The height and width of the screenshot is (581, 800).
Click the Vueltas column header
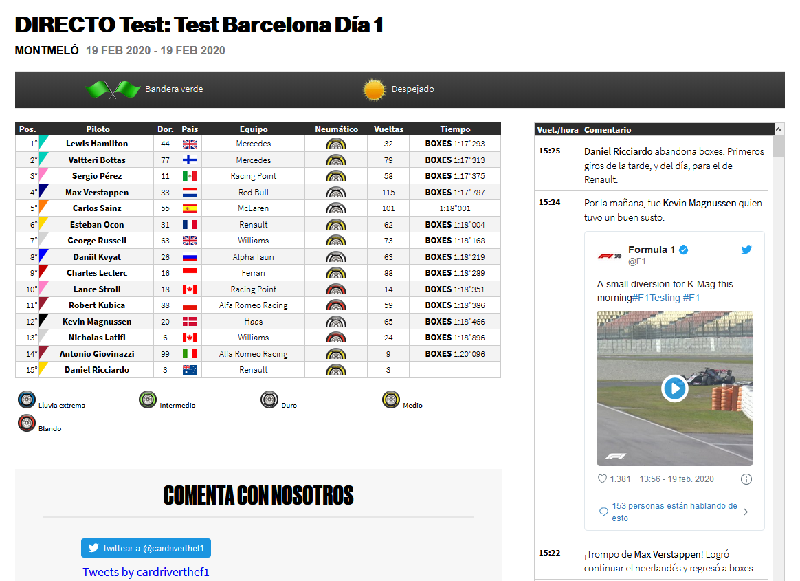[388, 129]
